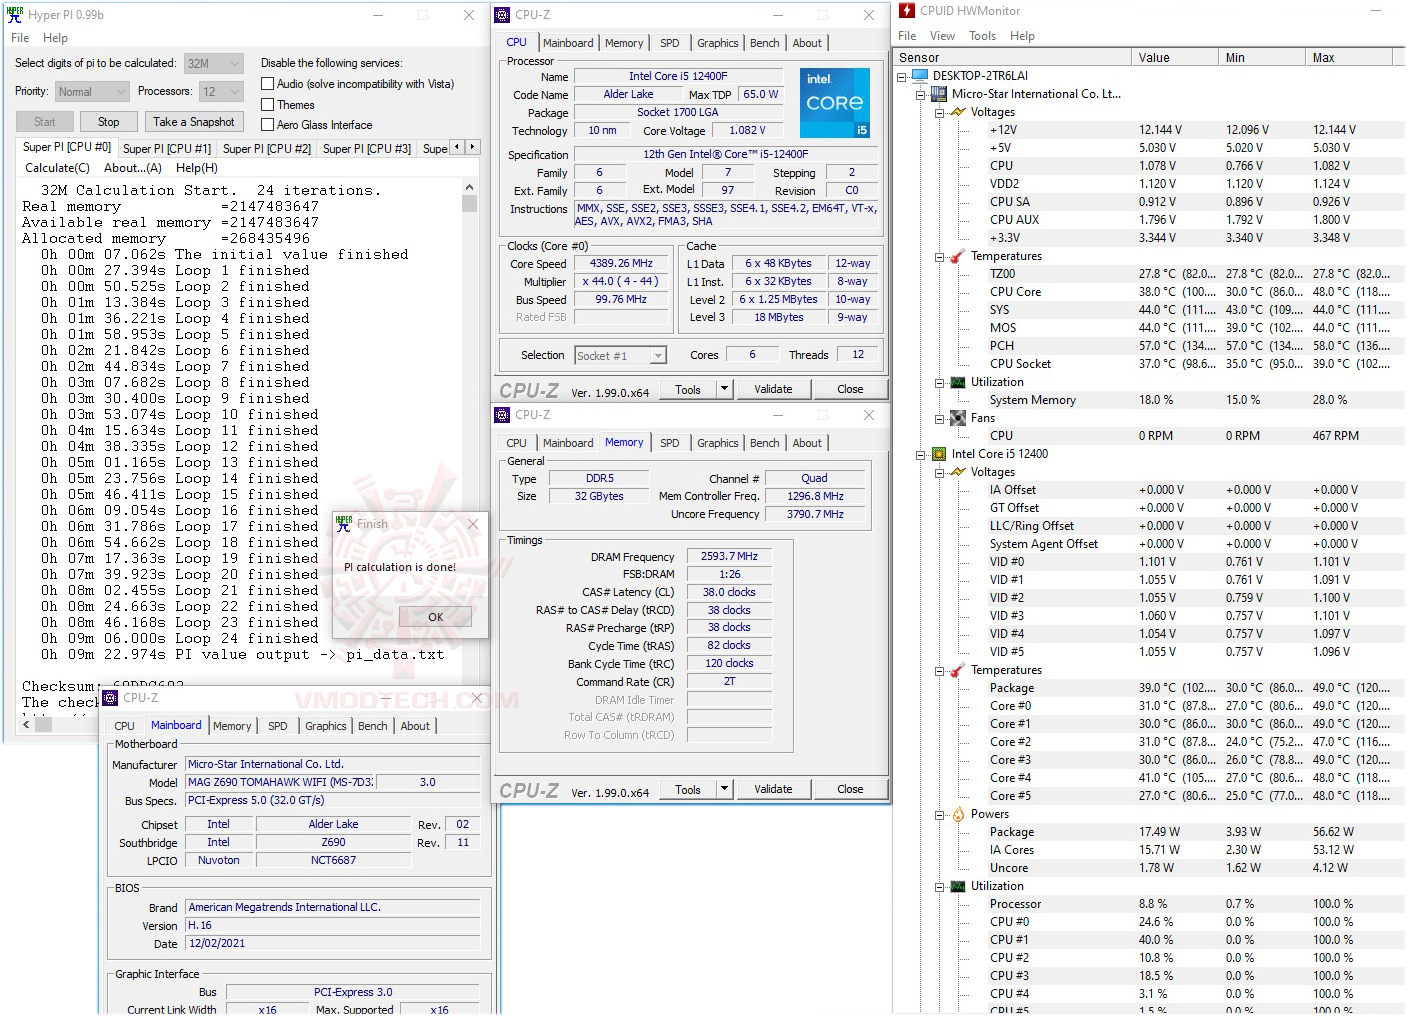Check the Aero Glass Interface option
Screen dimensions: 1408x1017
268,124
